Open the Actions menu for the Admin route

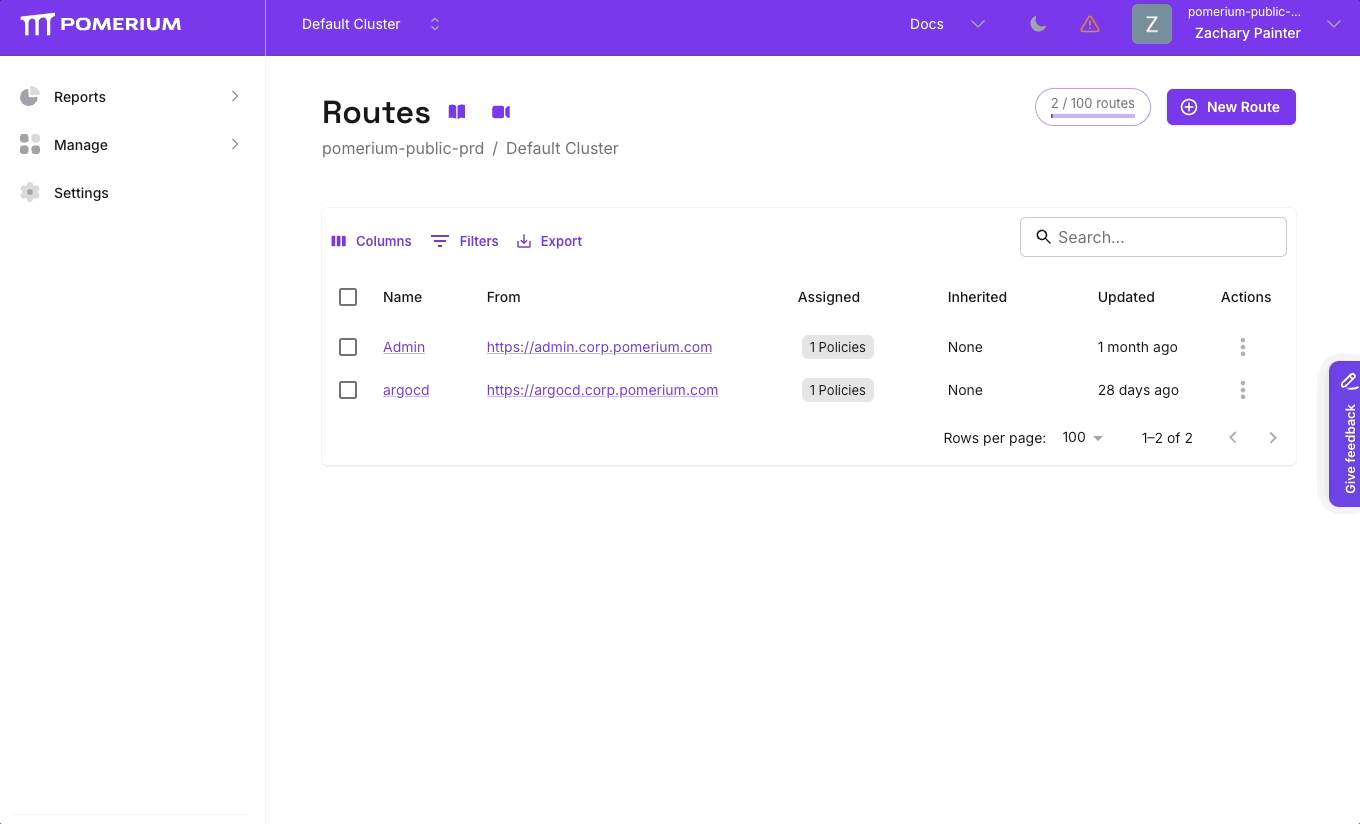(1243, 347)
